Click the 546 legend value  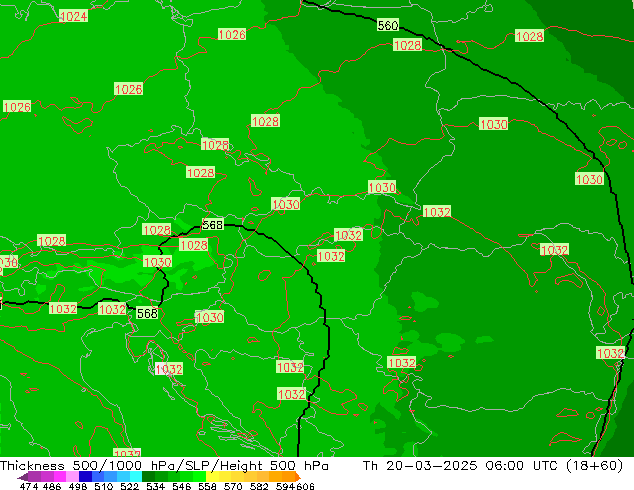pos(181,486)
